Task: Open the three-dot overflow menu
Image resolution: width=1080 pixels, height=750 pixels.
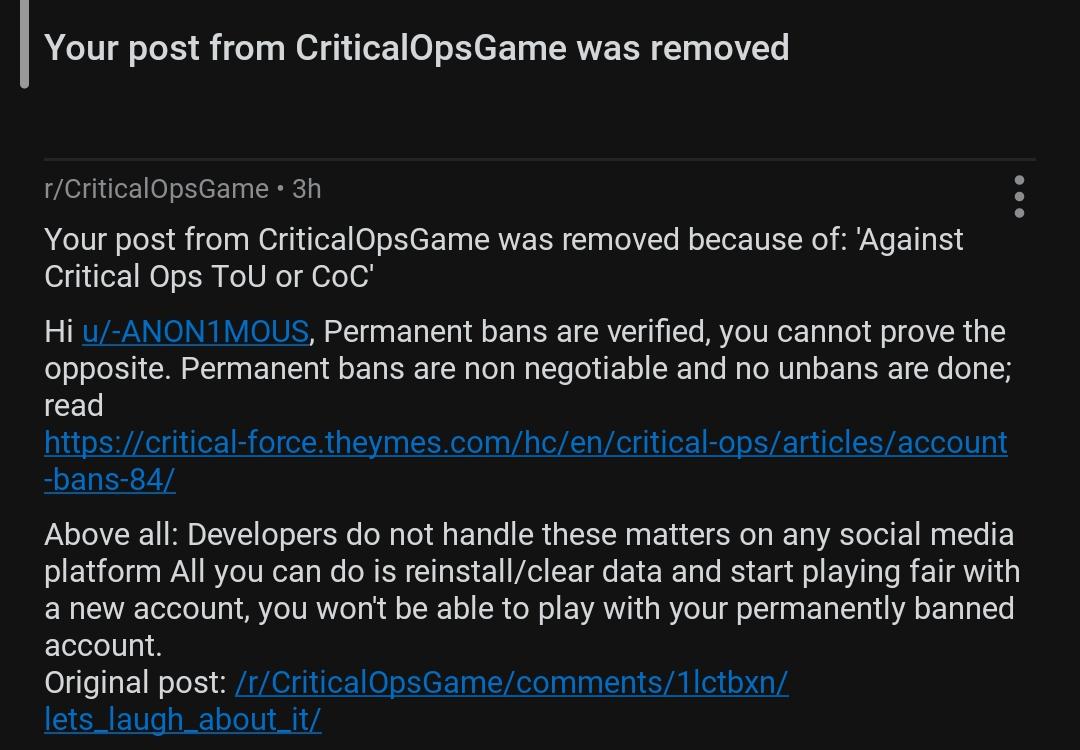Action: click(1019, 196)
